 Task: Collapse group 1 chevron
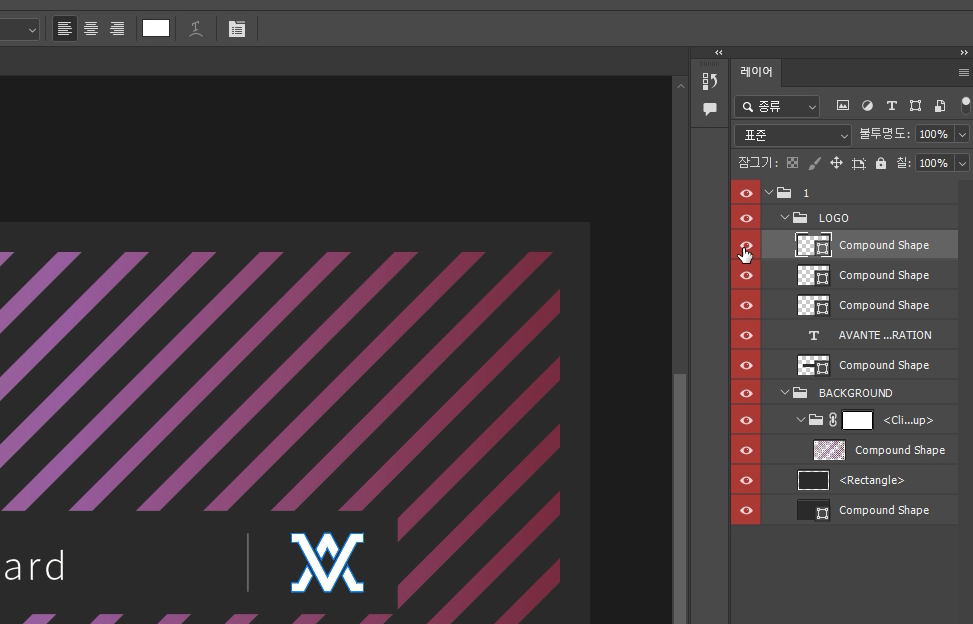click(x=769, y=192)
